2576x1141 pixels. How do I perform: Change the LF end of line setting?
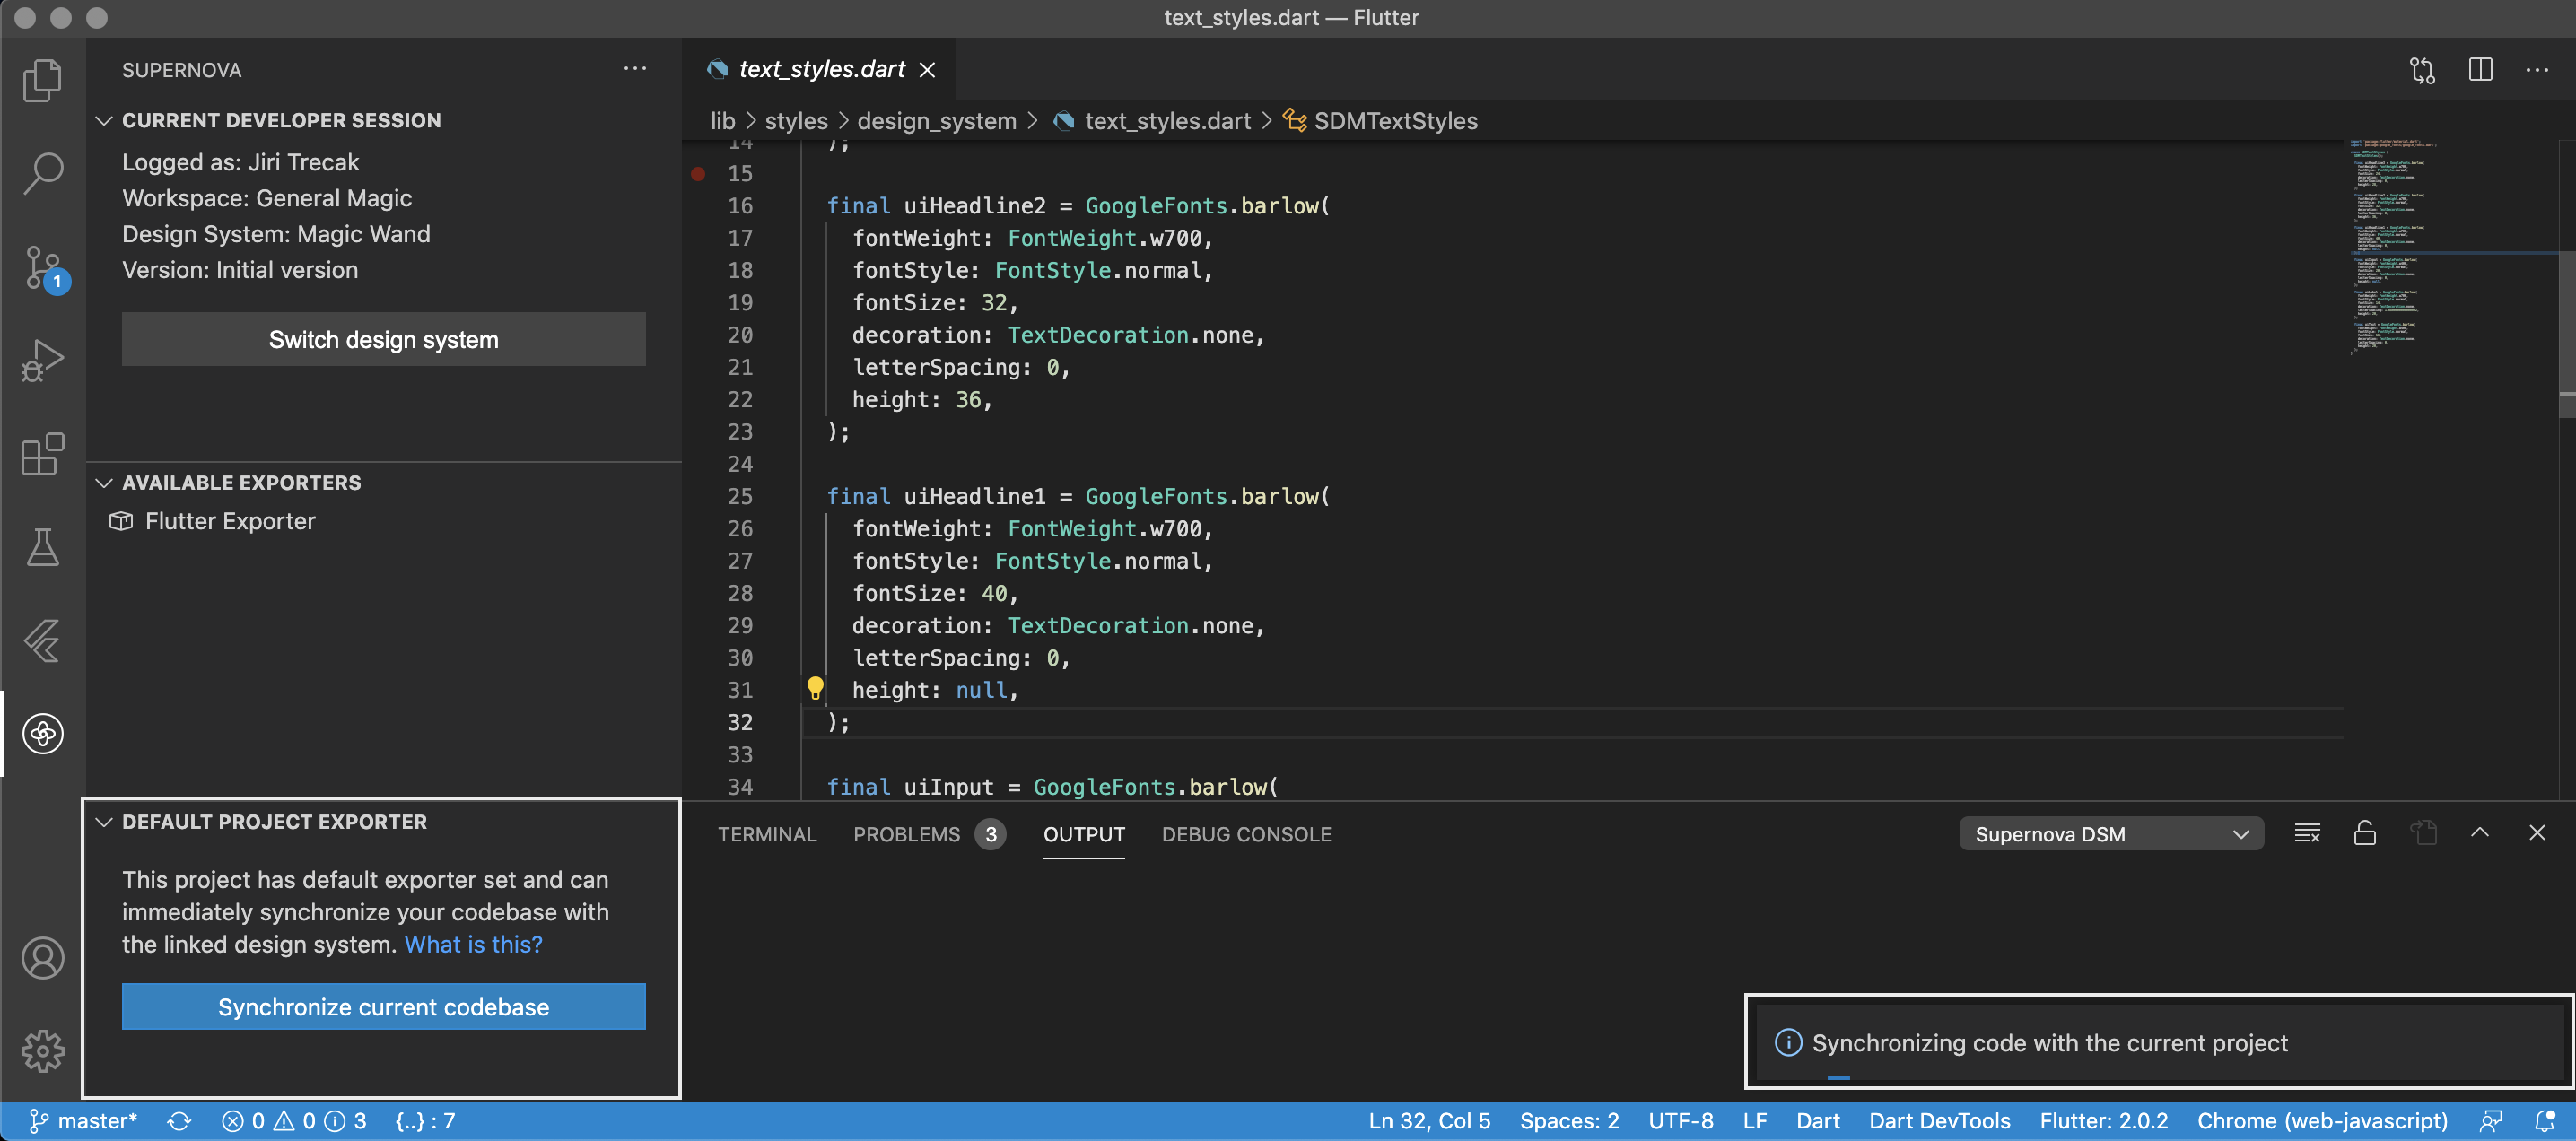click(x=1754, y=1121)
